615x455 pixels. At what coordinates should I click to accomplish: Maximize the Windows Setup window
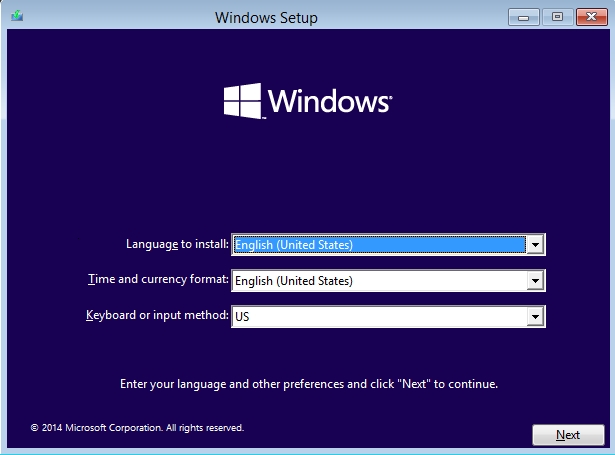coord(557,17)
